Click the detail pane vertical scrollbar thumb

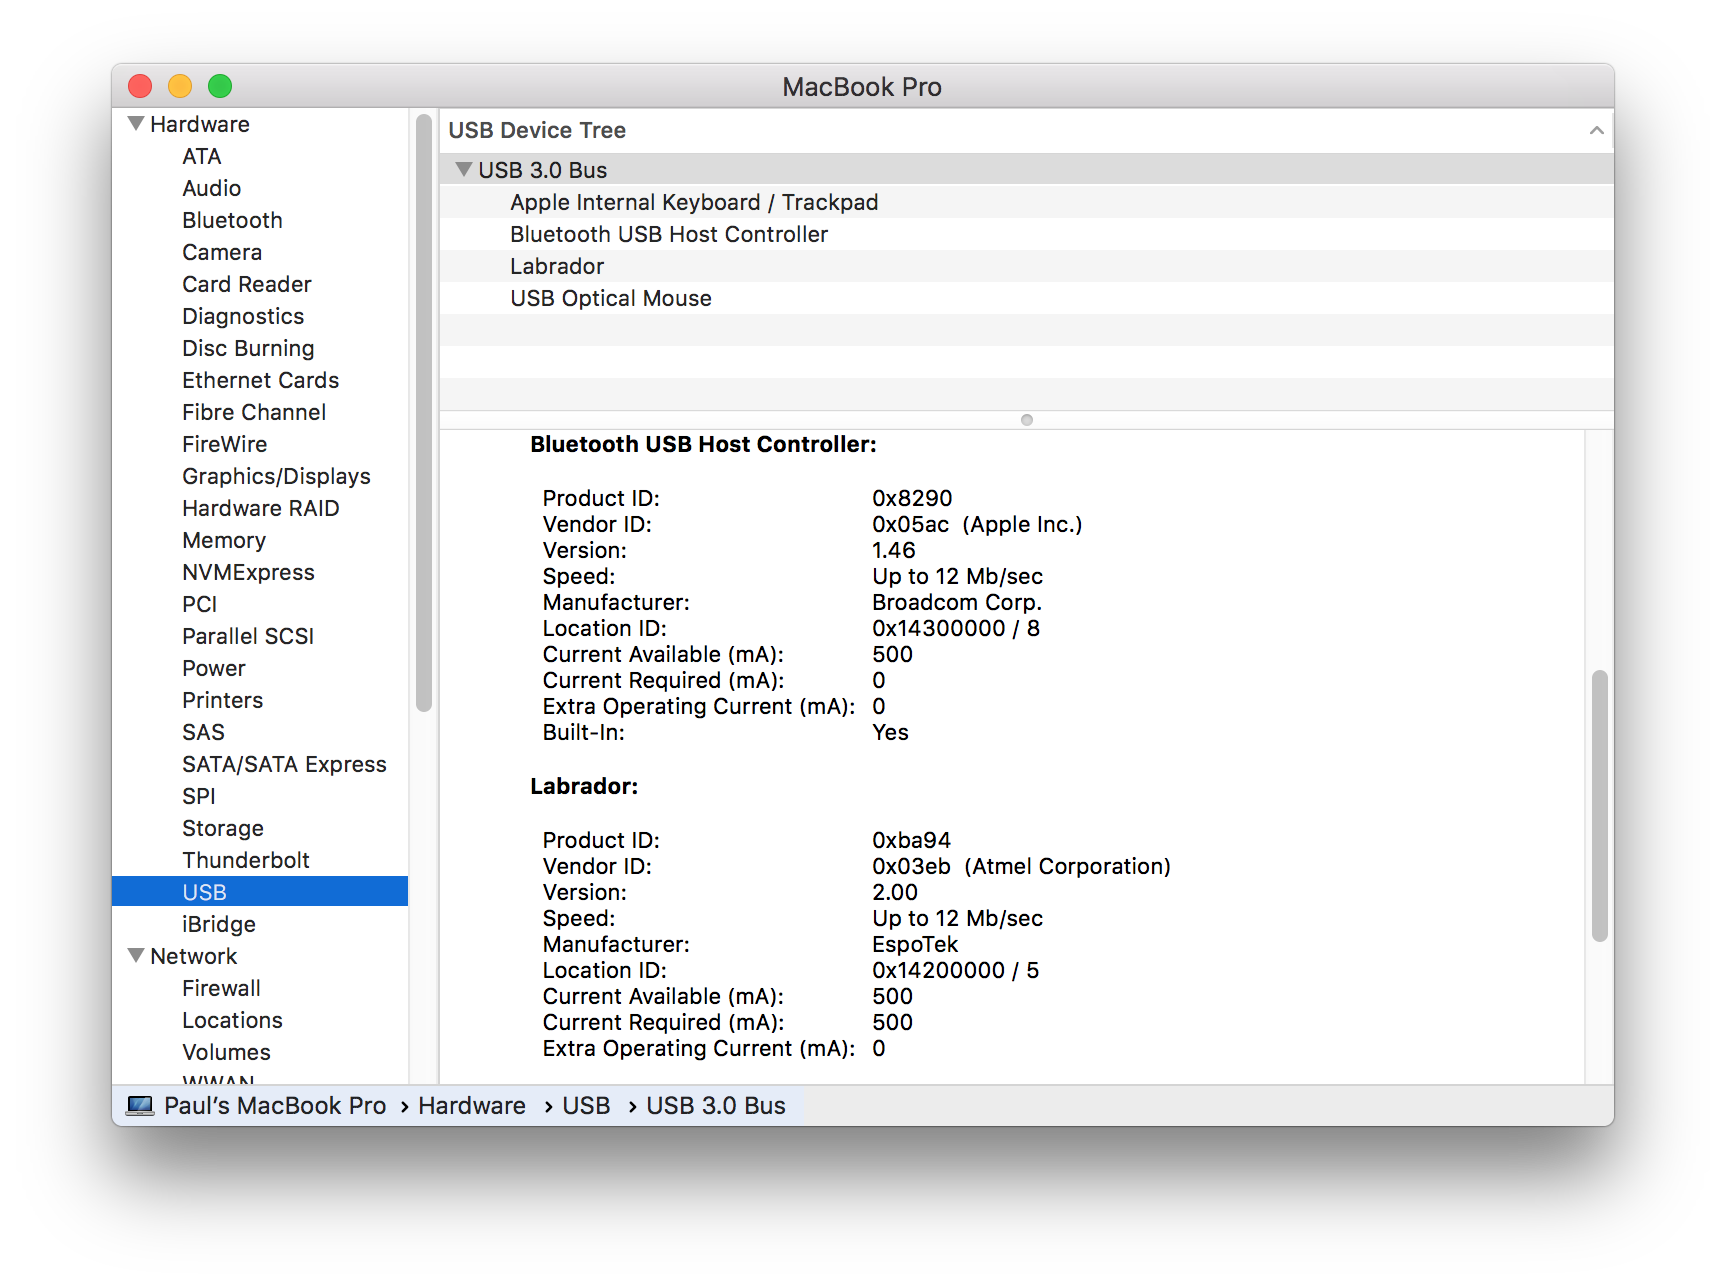(x=1600, y=806)
